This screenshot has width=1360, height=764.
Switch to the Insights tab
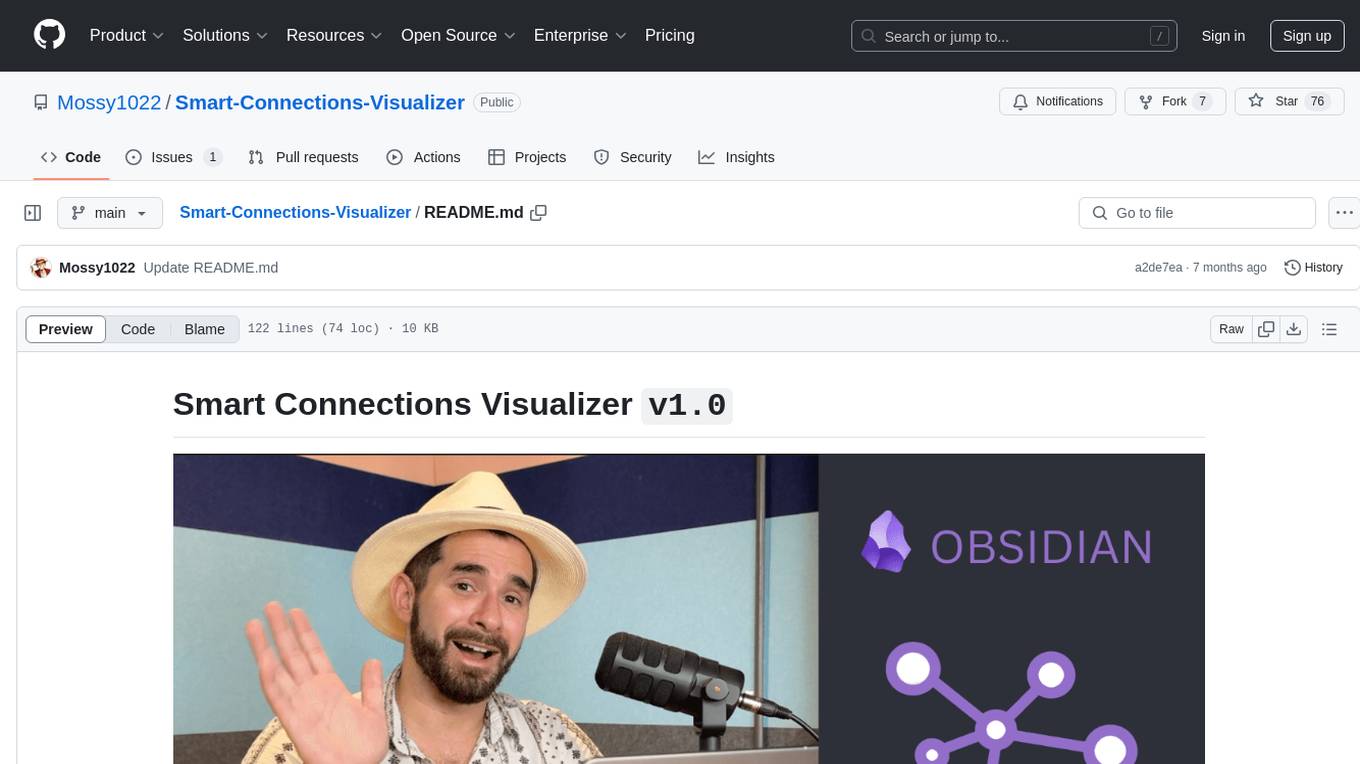pyautogui.click(x=736, y=157)
